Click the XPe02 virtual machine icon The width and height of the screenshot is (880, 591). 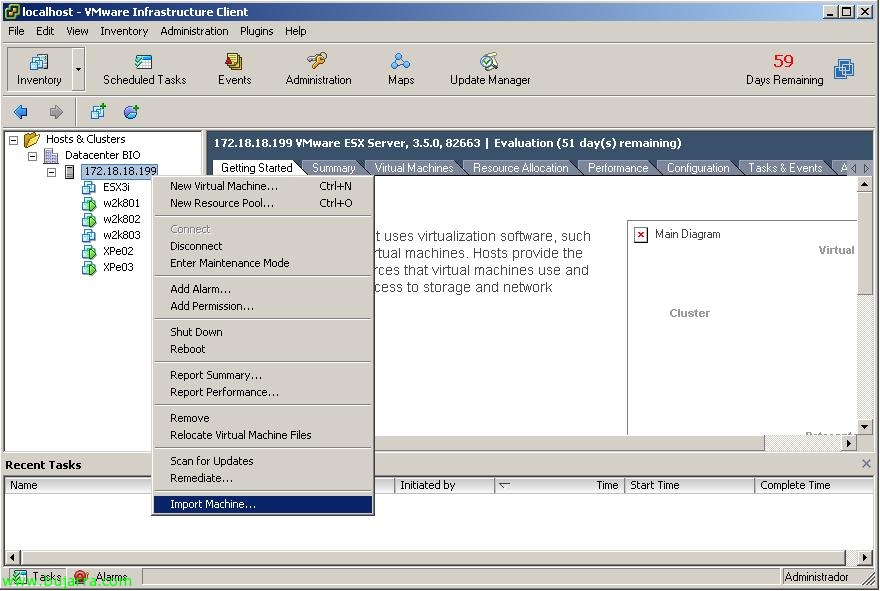click(89, 251)
